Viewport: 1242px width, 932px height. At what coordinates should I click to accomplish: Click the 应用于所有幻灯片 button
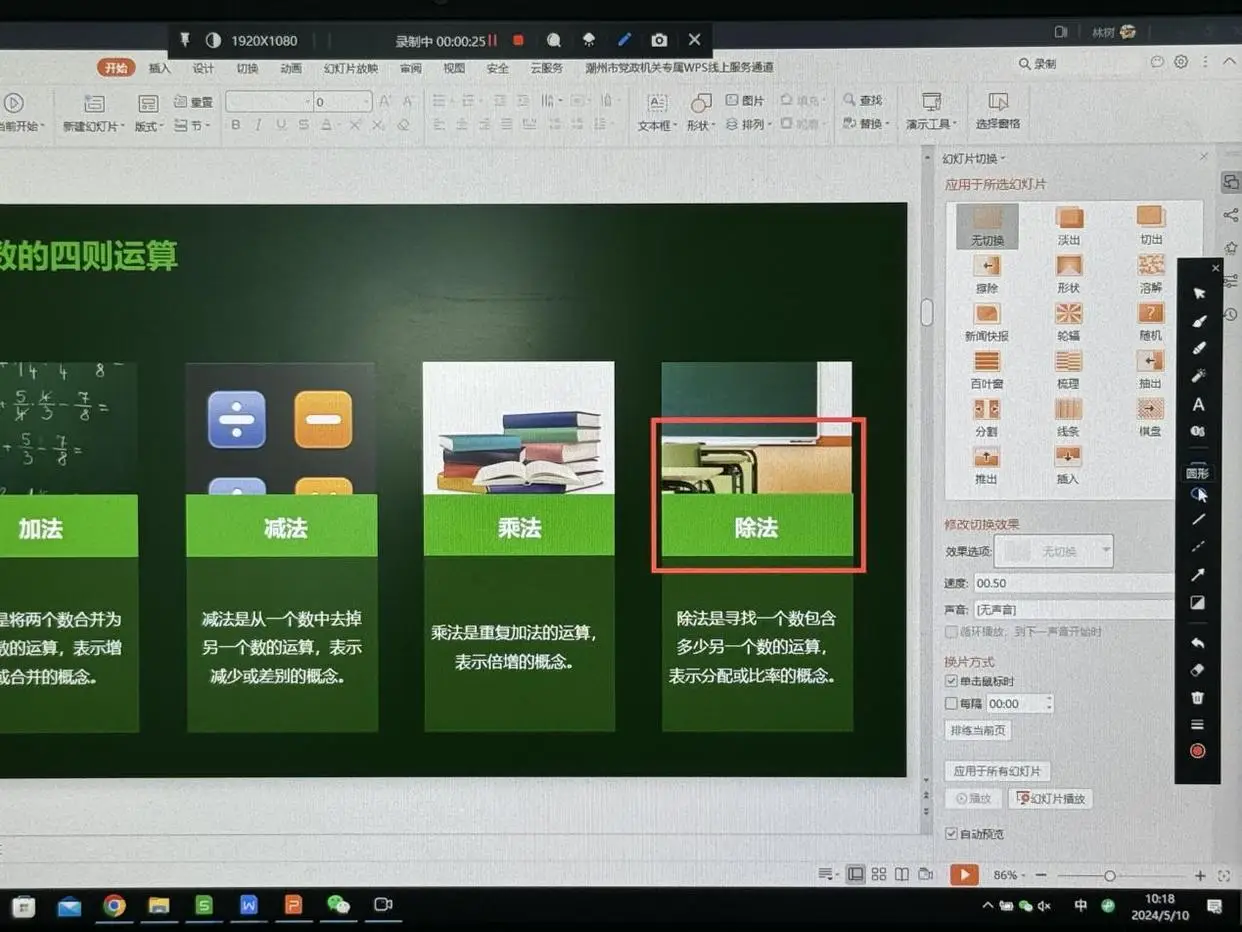click(x=997, y=771)
